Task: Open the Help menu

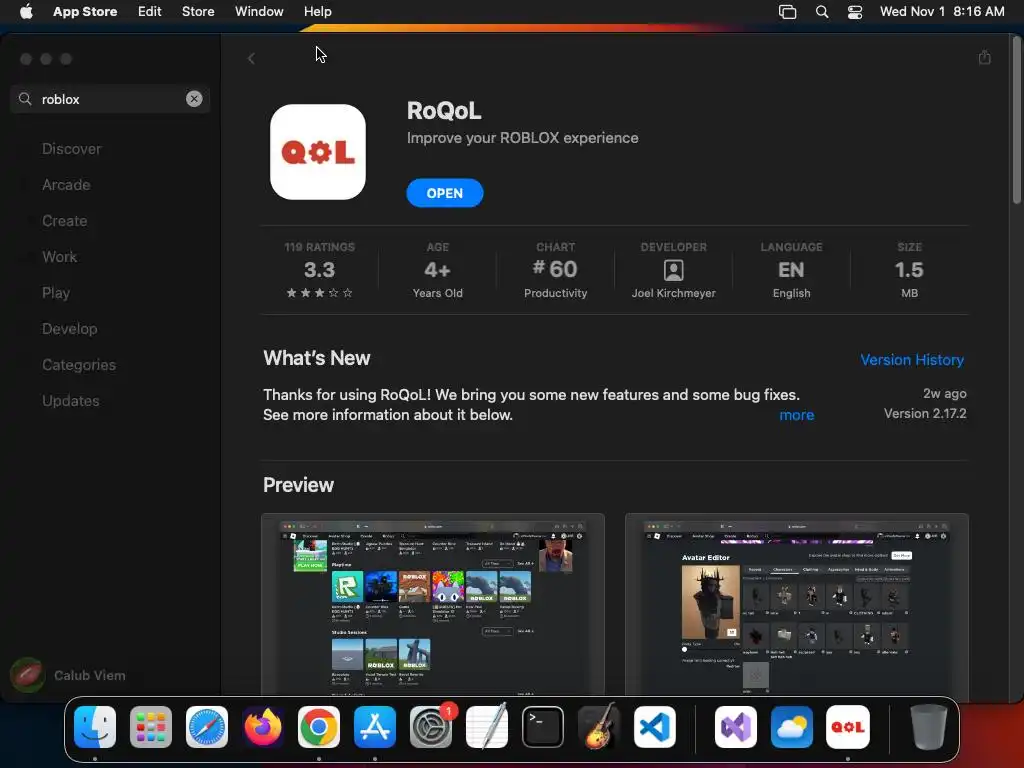Action: 317,11
